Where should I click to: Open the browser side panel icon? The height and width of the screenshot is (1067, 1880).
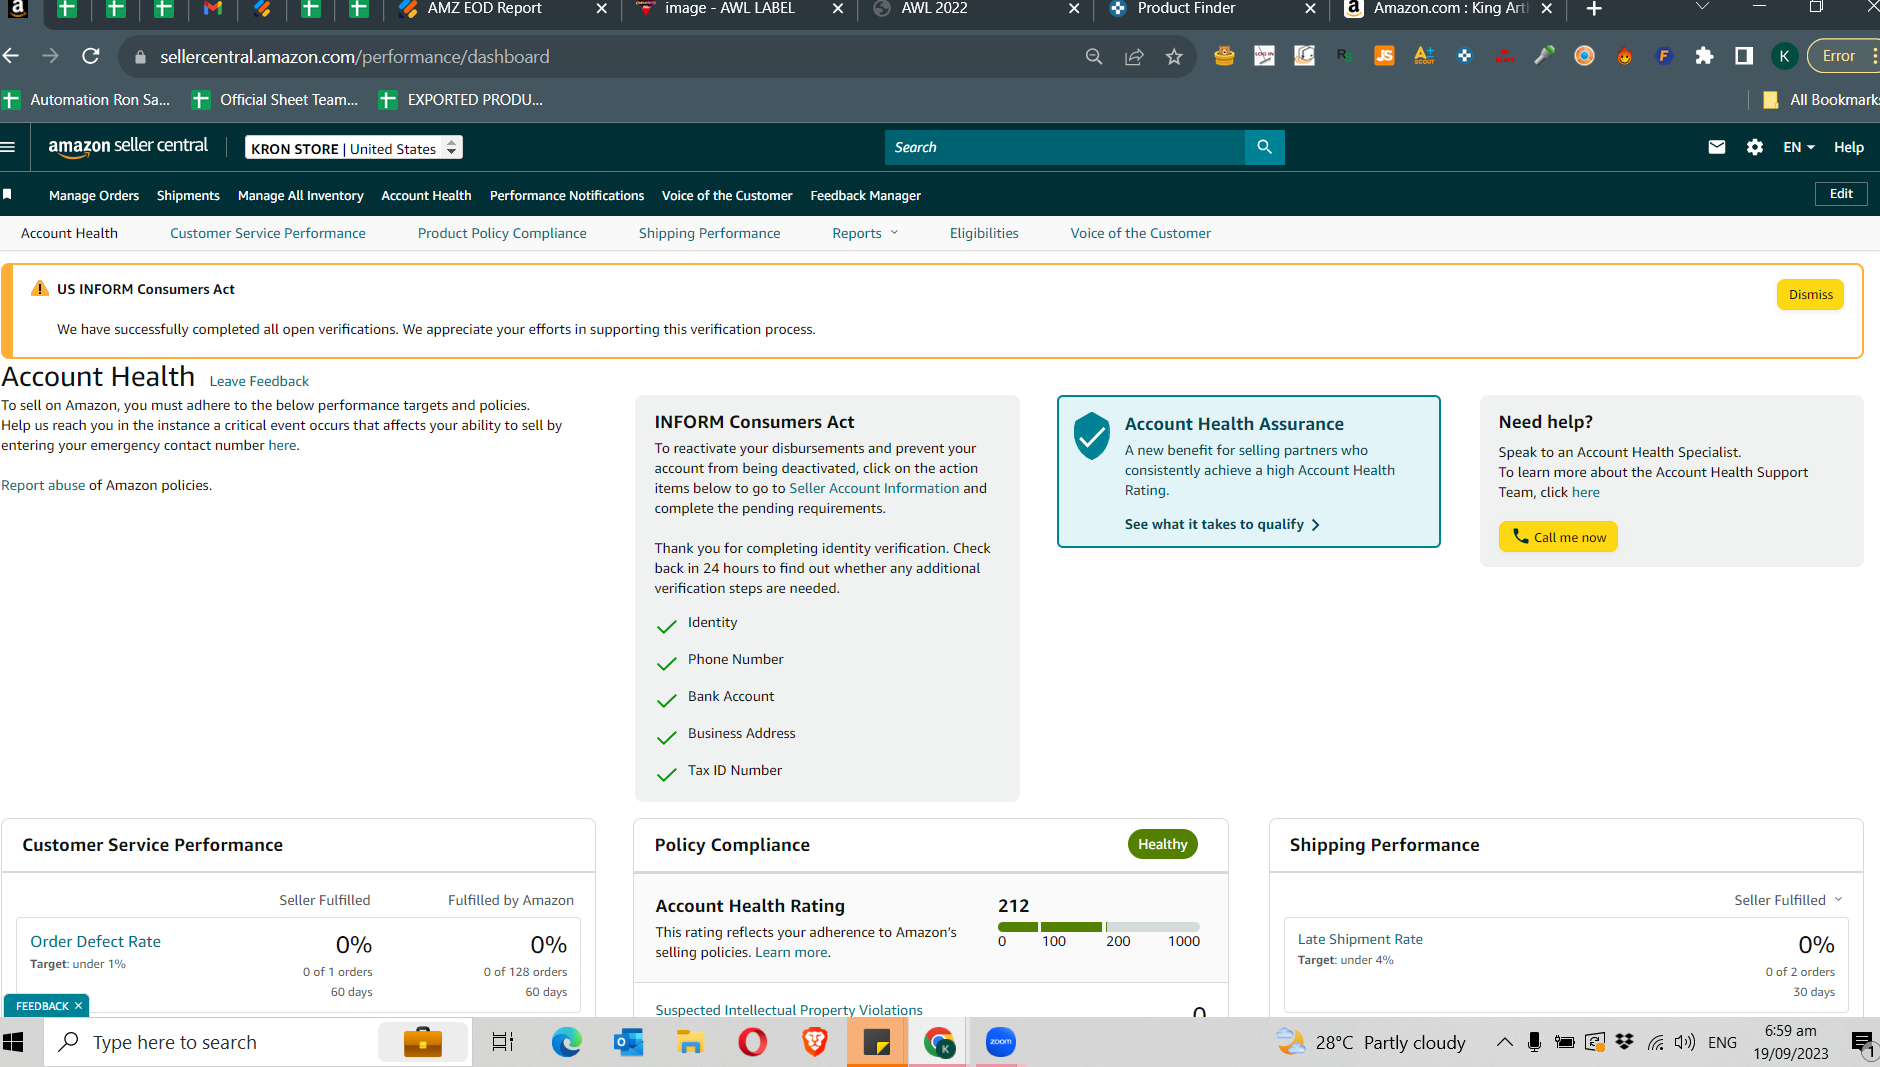point(1744,56)
